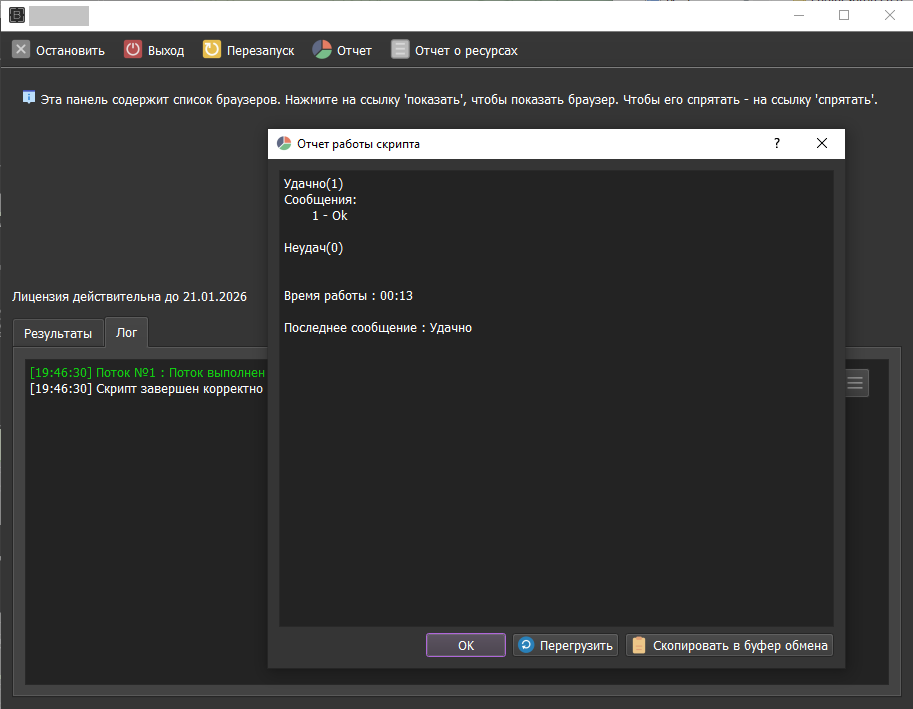The width and height of the screenshot is (913, 709).
Task: Click the yellow Перезапуск restart icon
Action: (212, 50)
